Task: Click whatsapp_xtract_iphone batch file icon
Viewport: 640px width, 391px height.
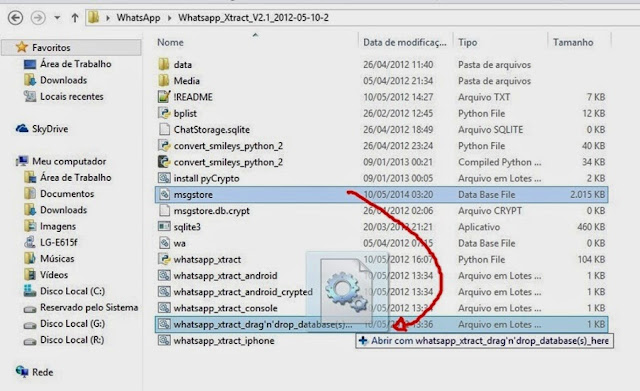Action: pos(164,340)
